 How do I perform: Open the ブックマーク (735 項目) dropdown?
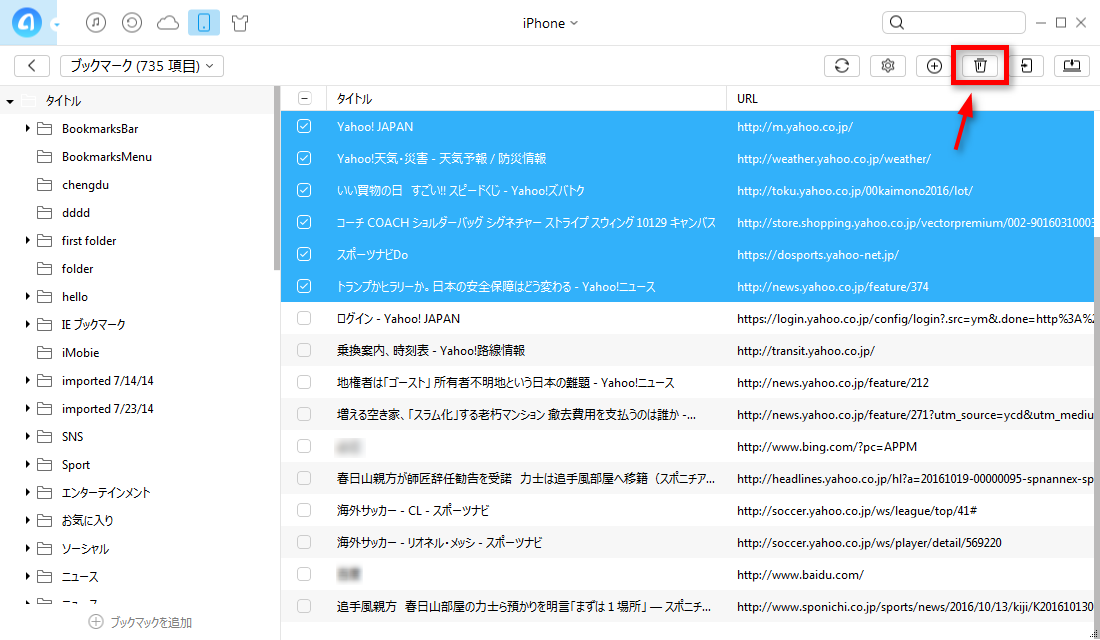click(142, 65)
